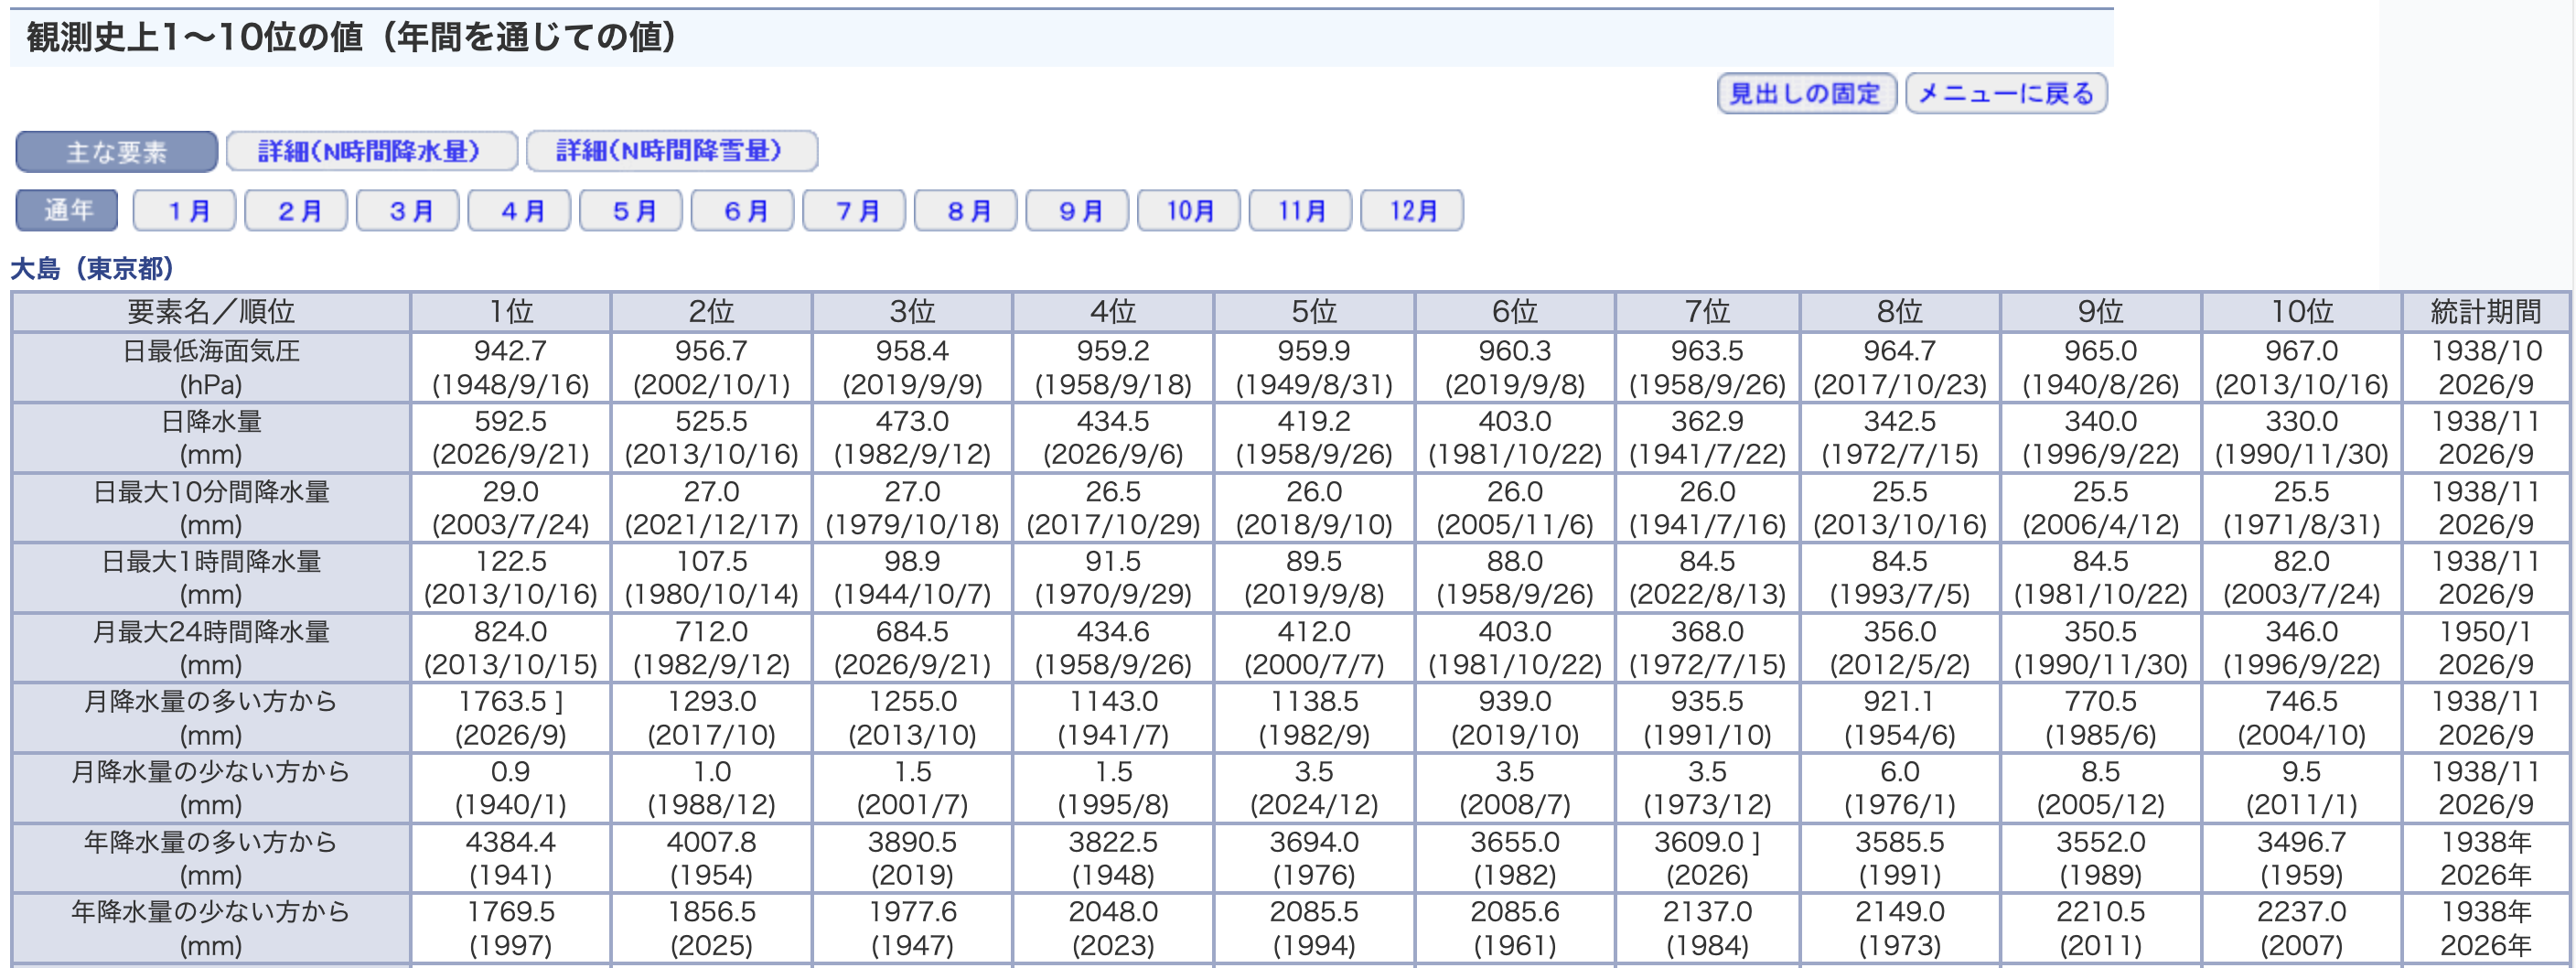Screen dimensions: 2576x968
Task: Switch to the 1月 tab
Action: point(185,211)
